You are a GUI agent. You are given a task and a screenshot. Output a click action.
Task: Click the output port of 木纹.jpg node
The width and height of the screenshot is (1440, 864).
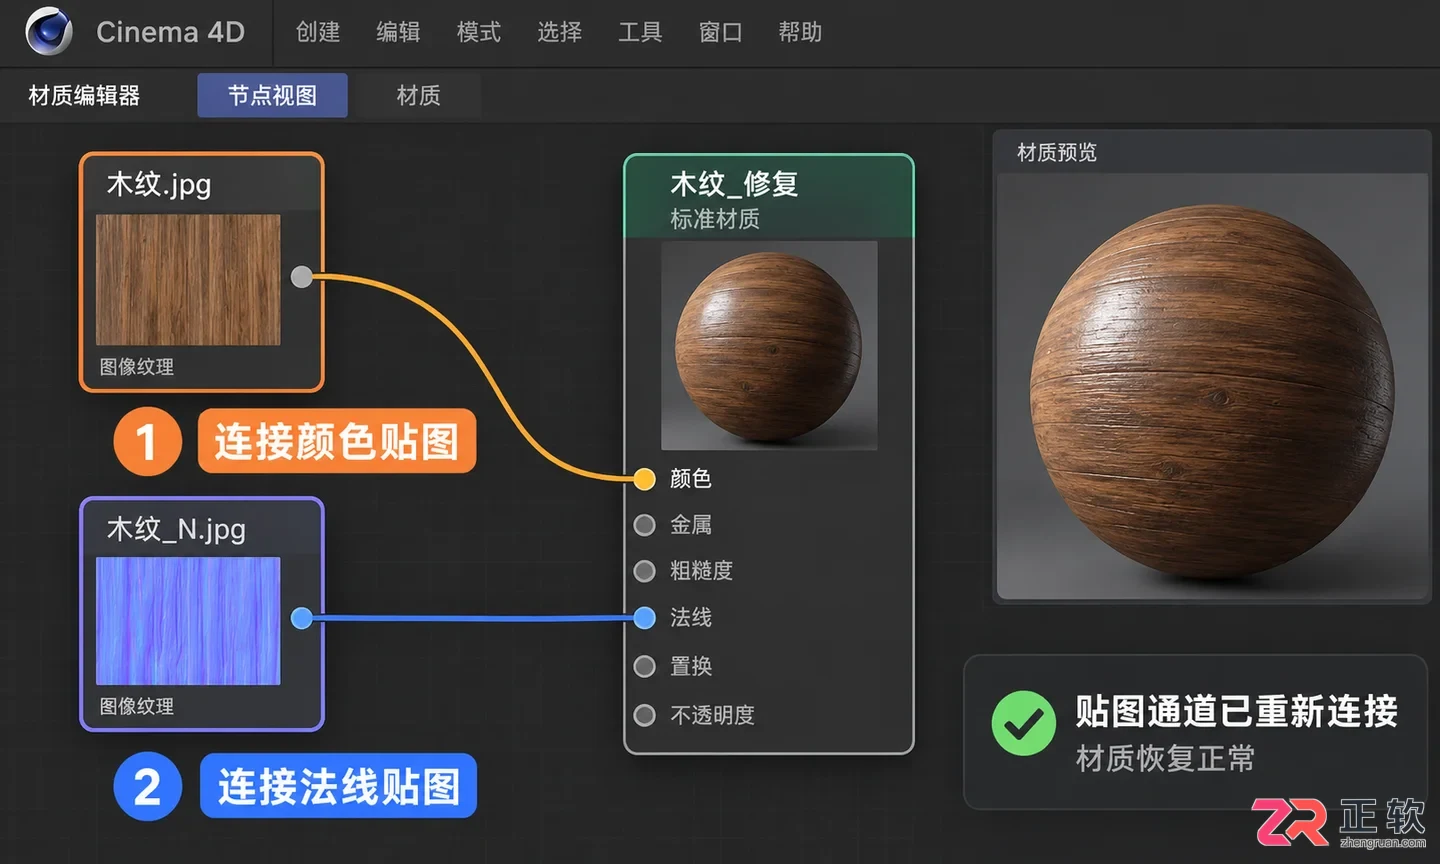pyautogui.click(x=301, y=277)
